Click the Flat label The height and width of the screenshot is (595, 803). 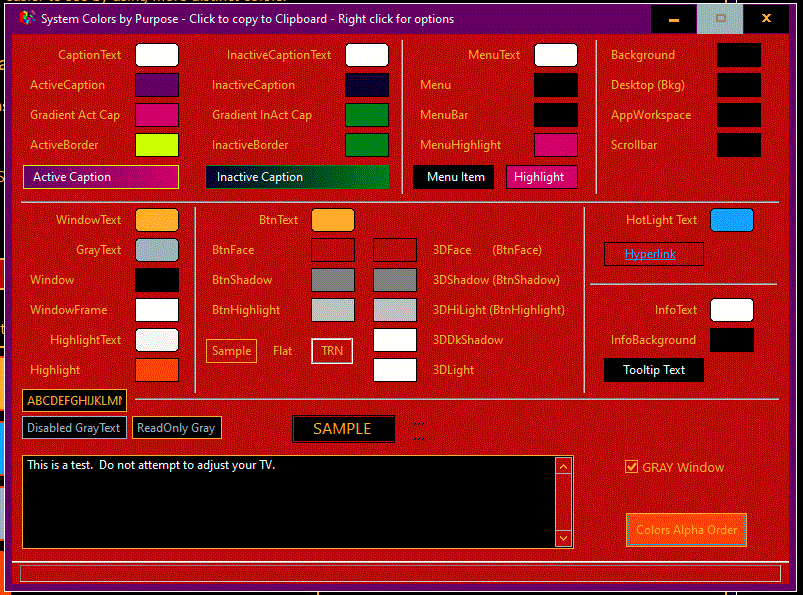283,351
